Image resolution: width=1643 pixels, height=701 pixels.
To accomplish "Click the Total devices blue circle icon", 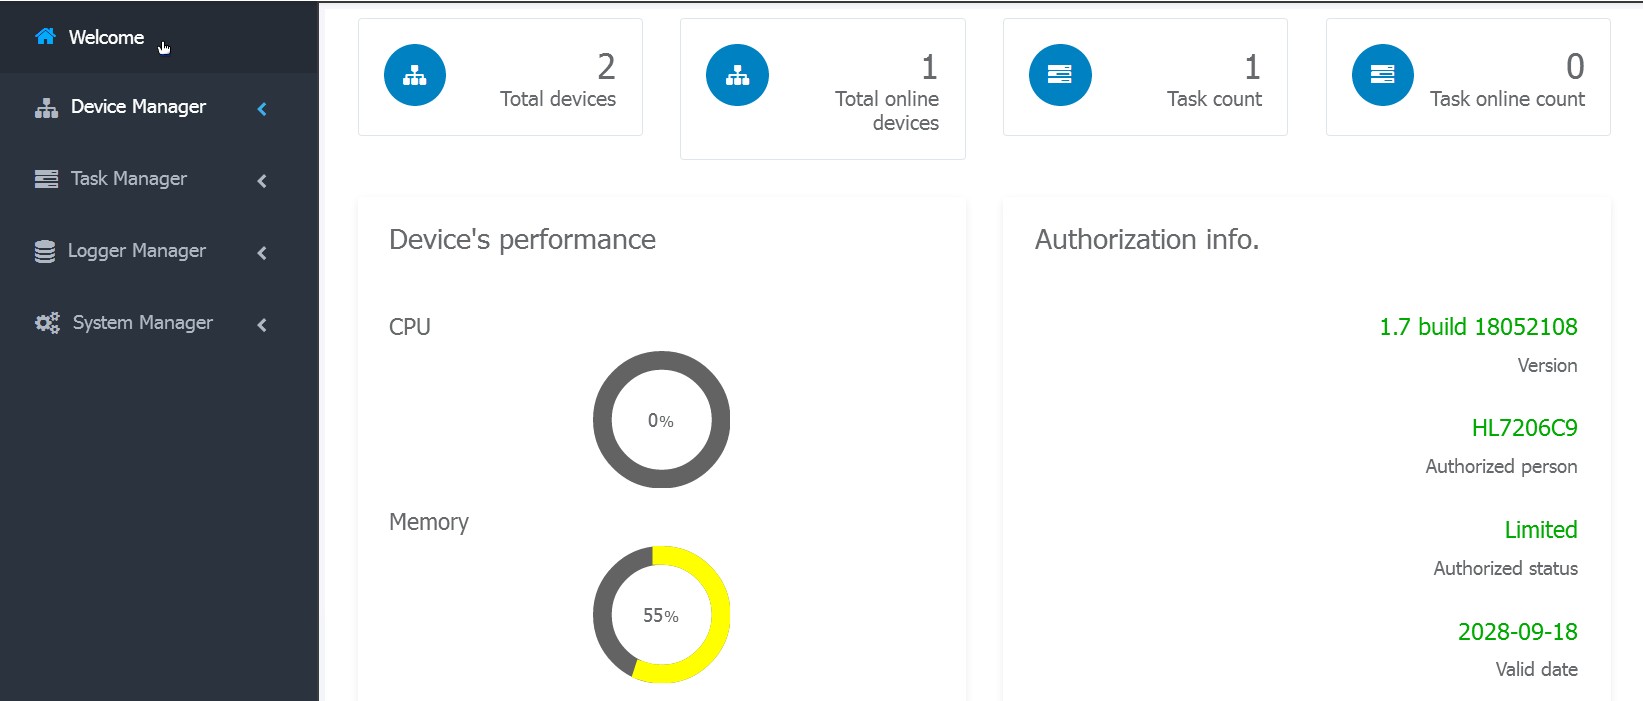I will (415, 75).
